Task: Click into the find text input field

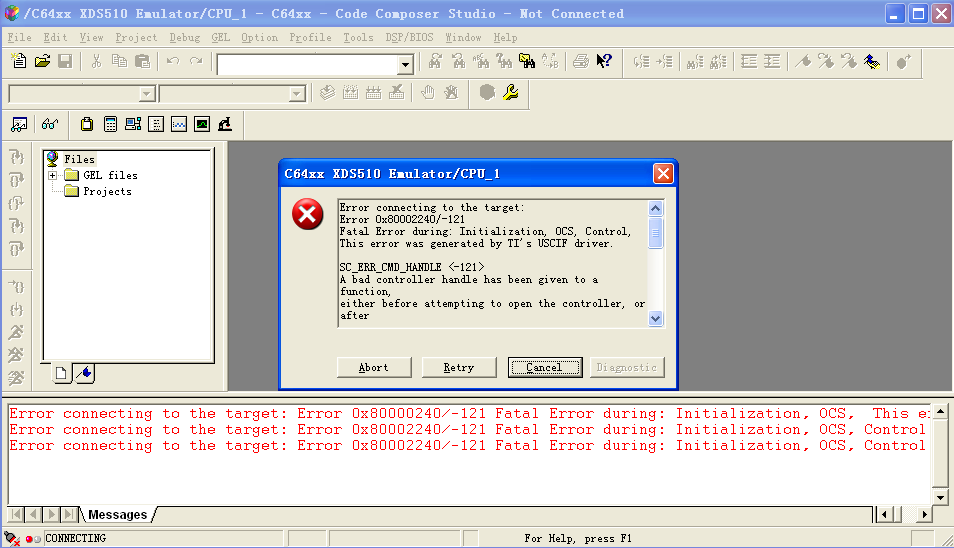Action: tap(308, 64)
